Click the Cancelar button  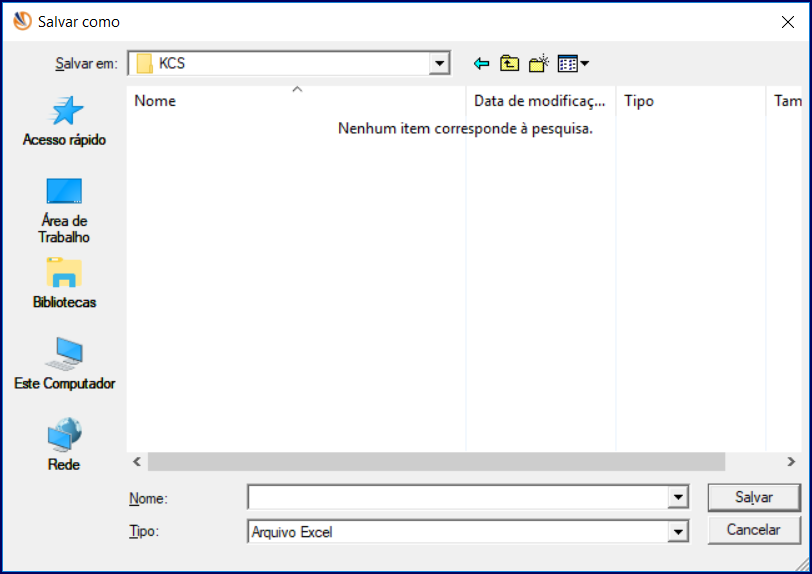[754, 530]
